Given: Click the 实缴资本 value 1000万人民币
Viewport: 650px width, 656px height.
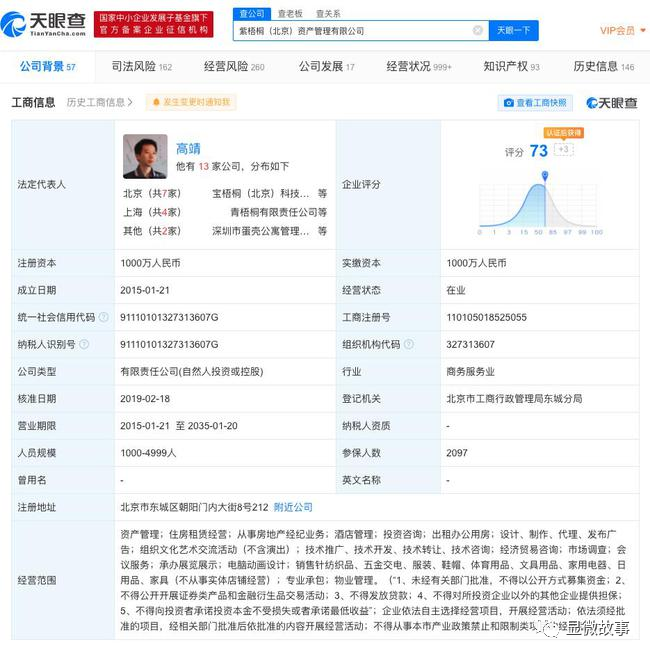Looking at the screenshot, I should click(476, 263).
